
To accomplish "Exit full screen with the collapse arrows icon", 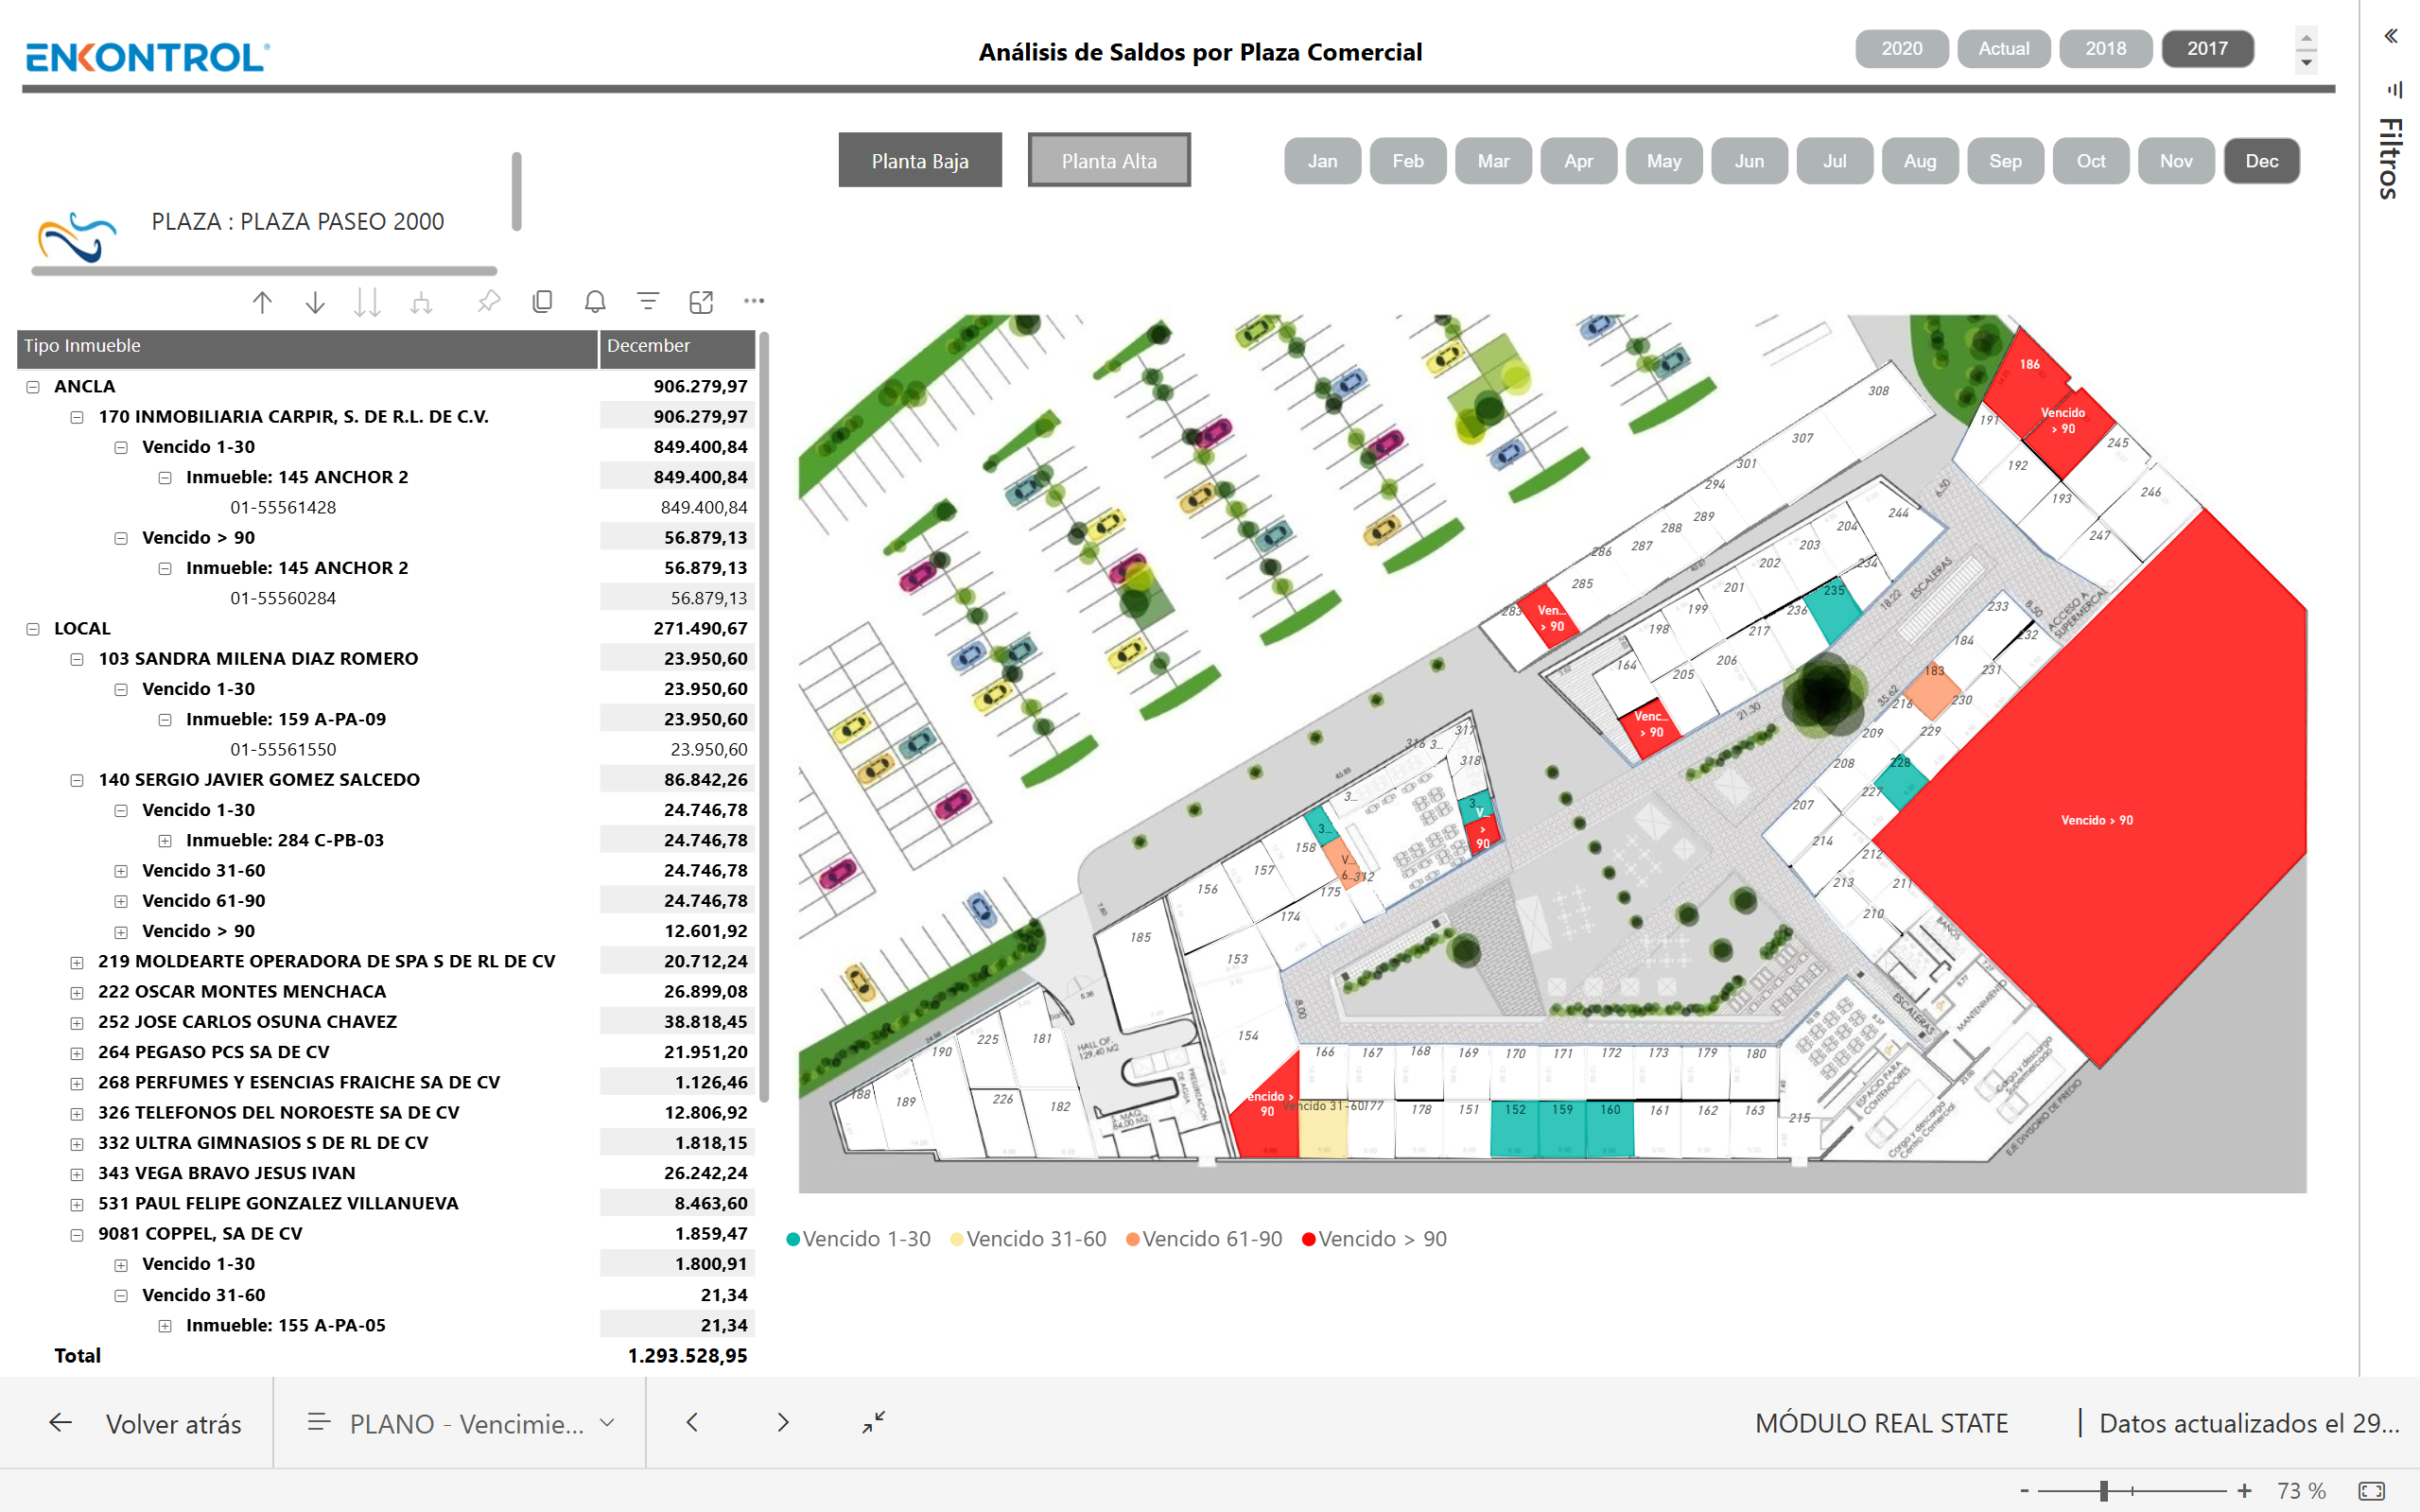I will click(x=874, y=1422).
